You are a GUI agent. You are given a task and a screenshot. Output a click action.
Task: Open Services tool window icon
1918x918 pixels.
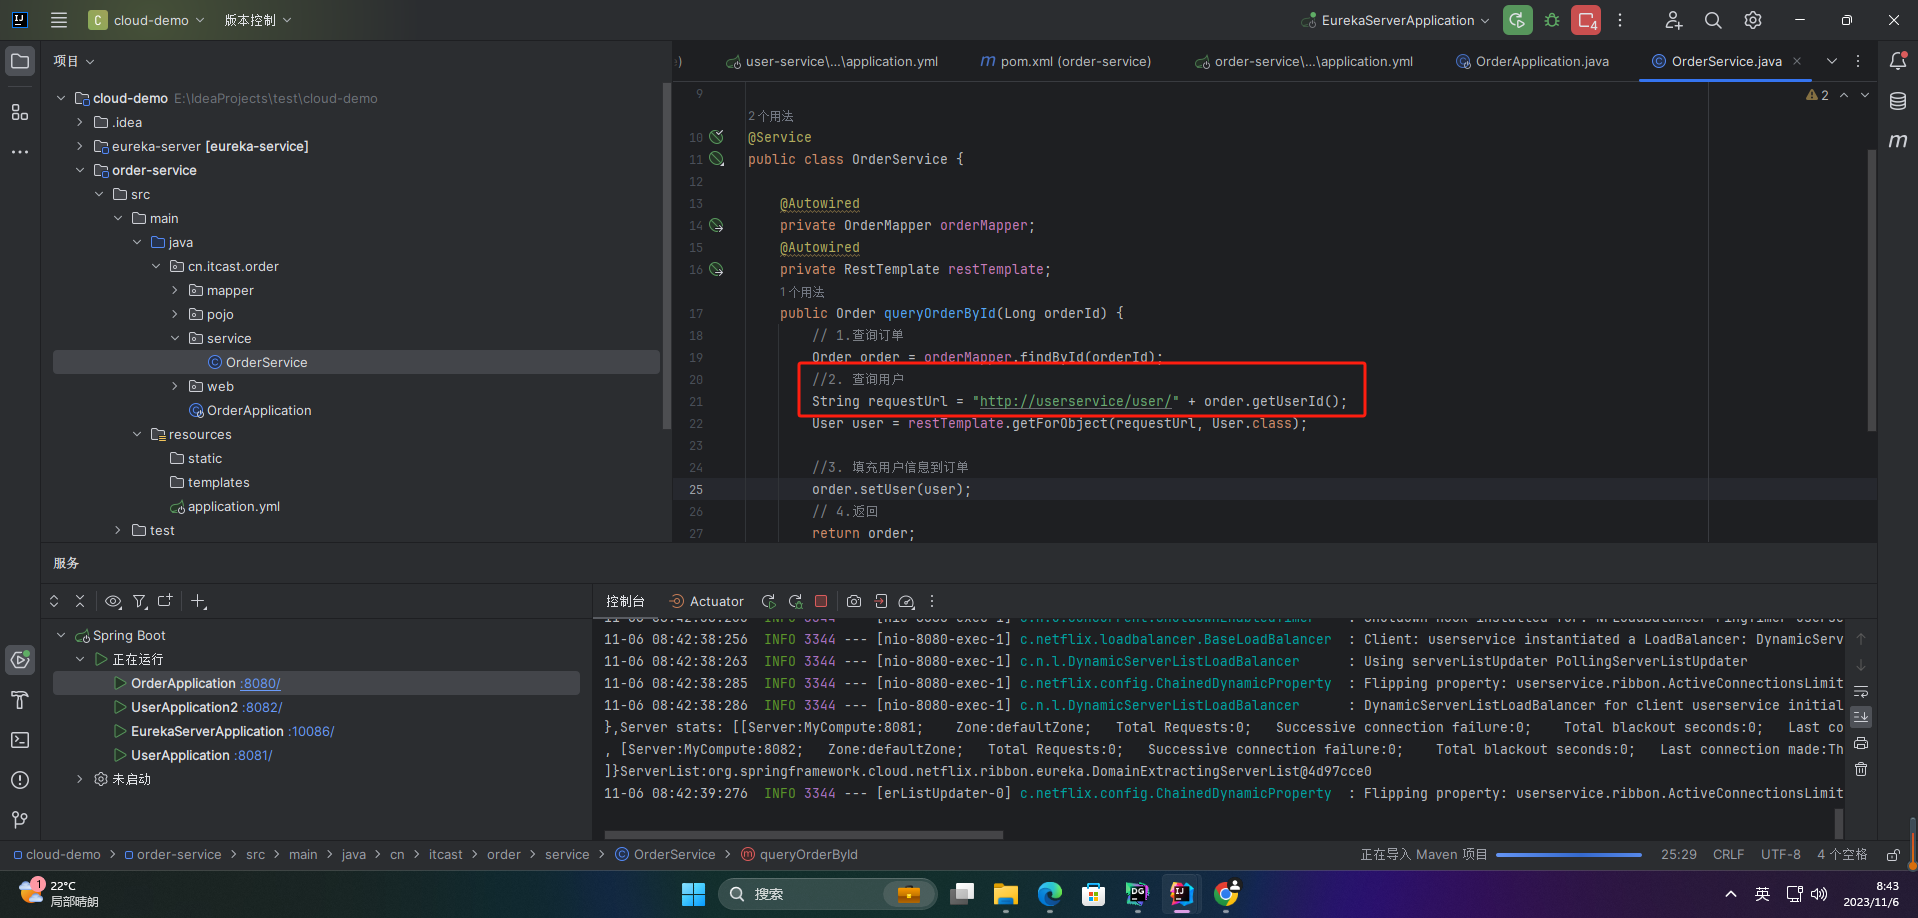pos(20,660)
